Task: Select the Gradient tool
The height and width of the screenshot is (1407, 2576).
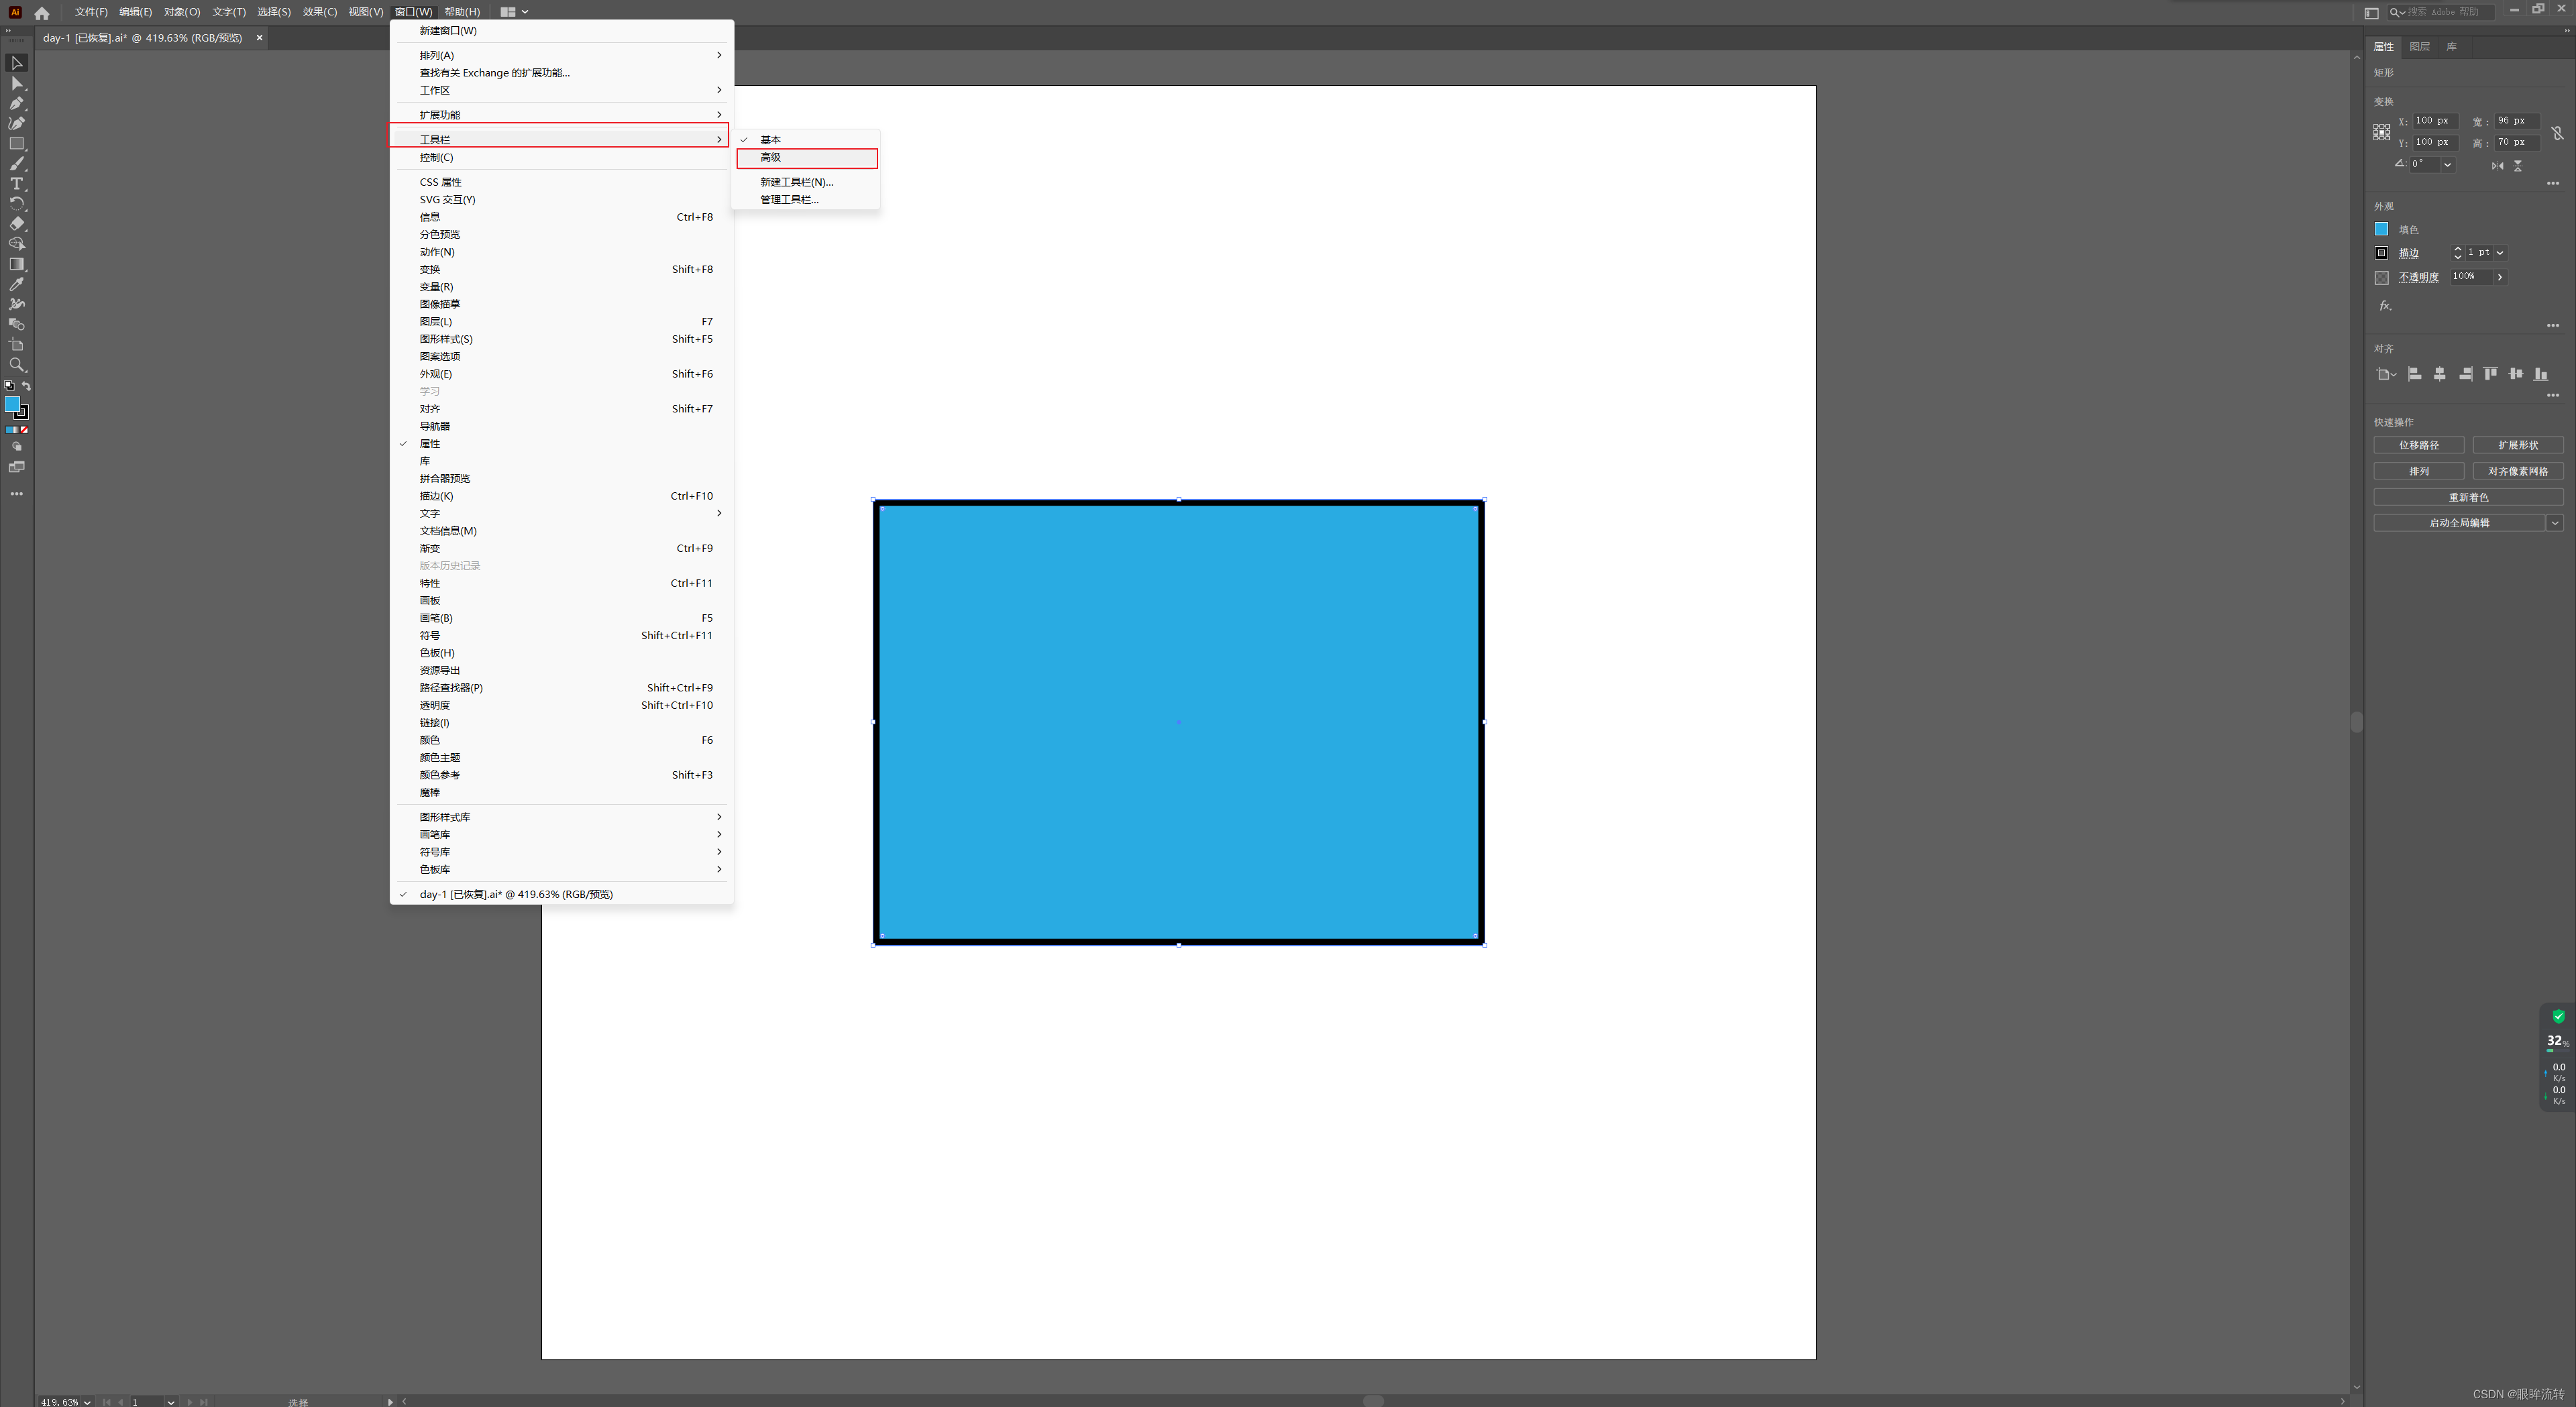Action: [17, 264]
